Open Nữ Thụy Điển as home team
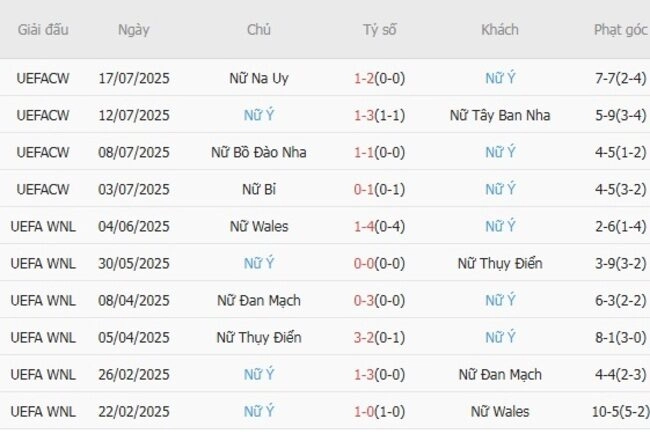Viewport: 650px width, 434px height. point(259,337)
